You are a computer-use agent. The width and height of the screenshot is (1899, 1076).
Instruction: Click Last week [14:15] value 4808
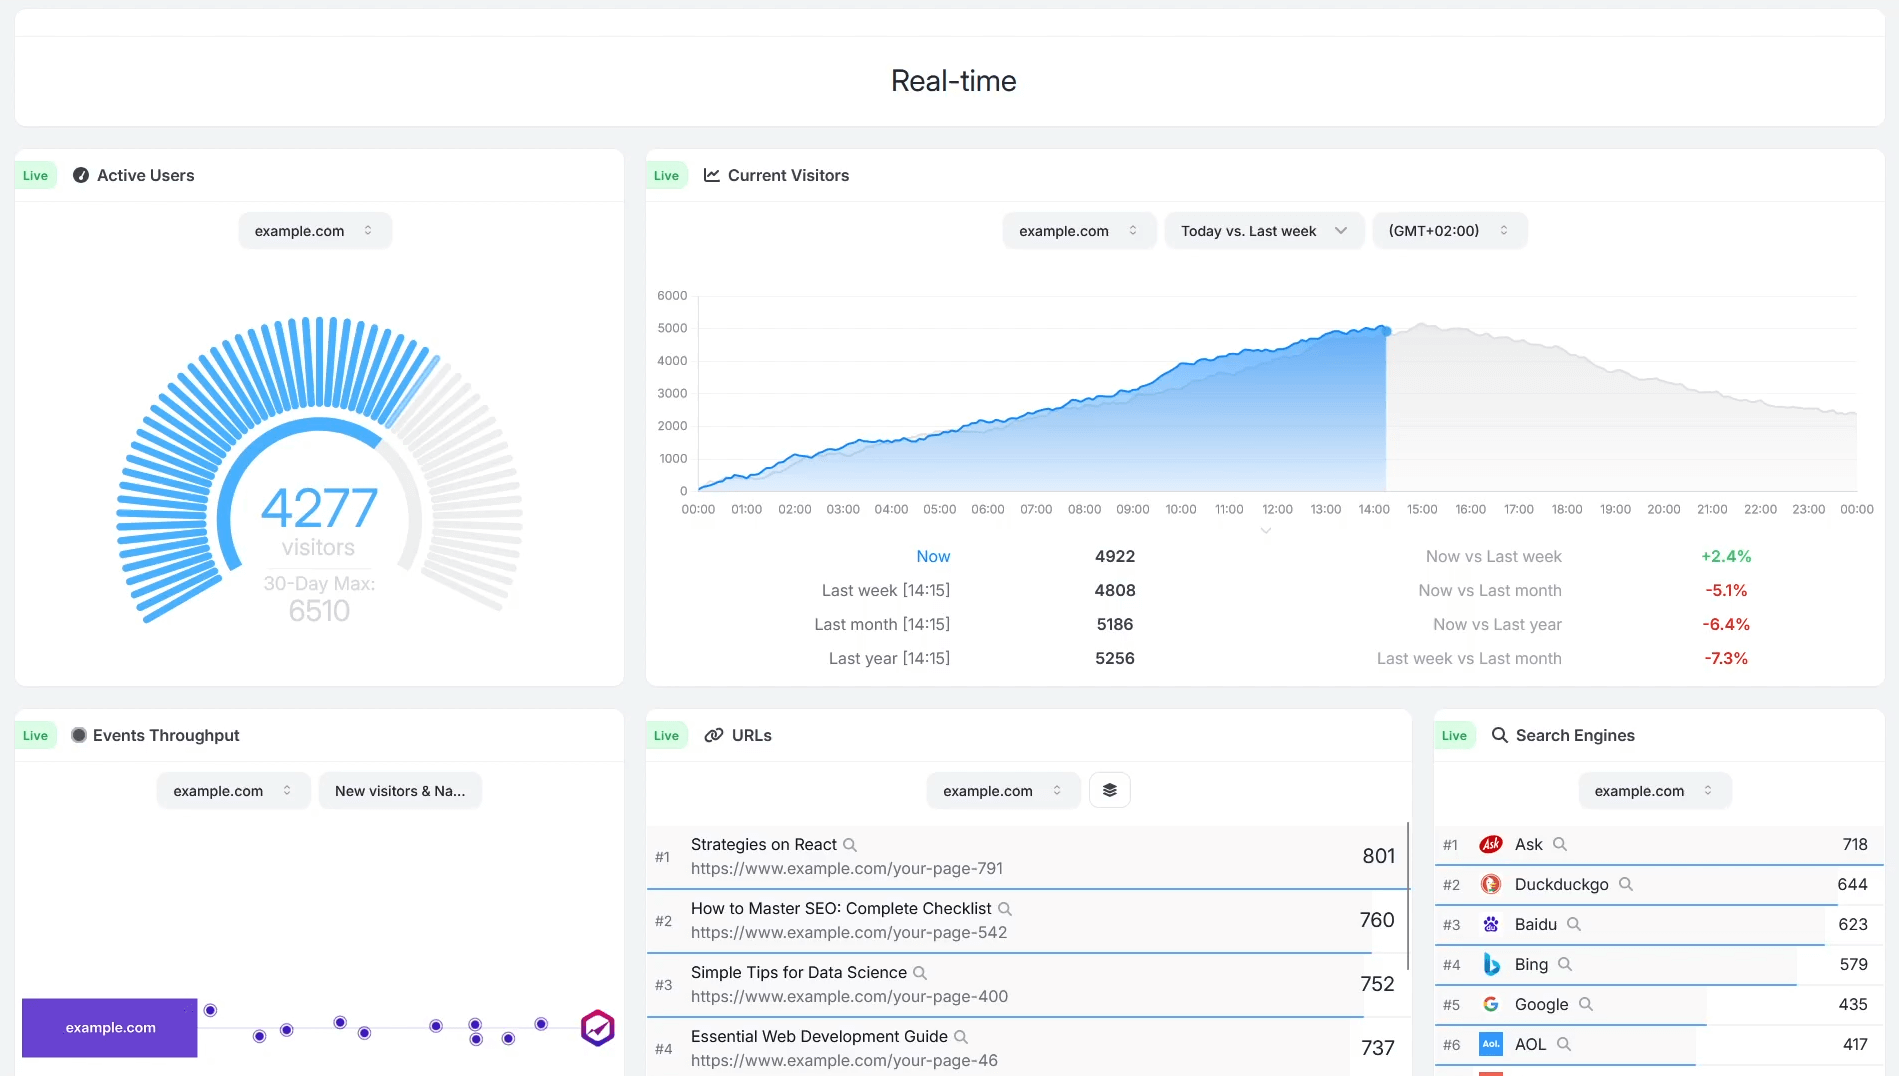click(1115, 591)
